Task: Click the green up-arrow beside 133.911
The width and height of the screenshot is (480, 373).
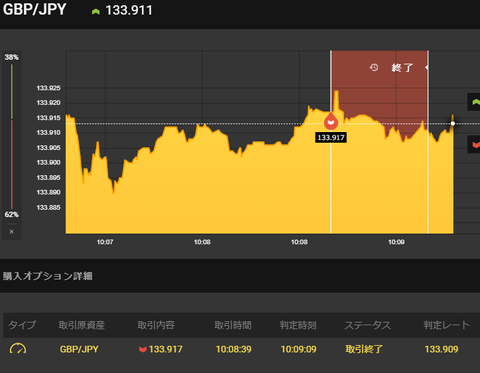Action: tap(96, 12)
